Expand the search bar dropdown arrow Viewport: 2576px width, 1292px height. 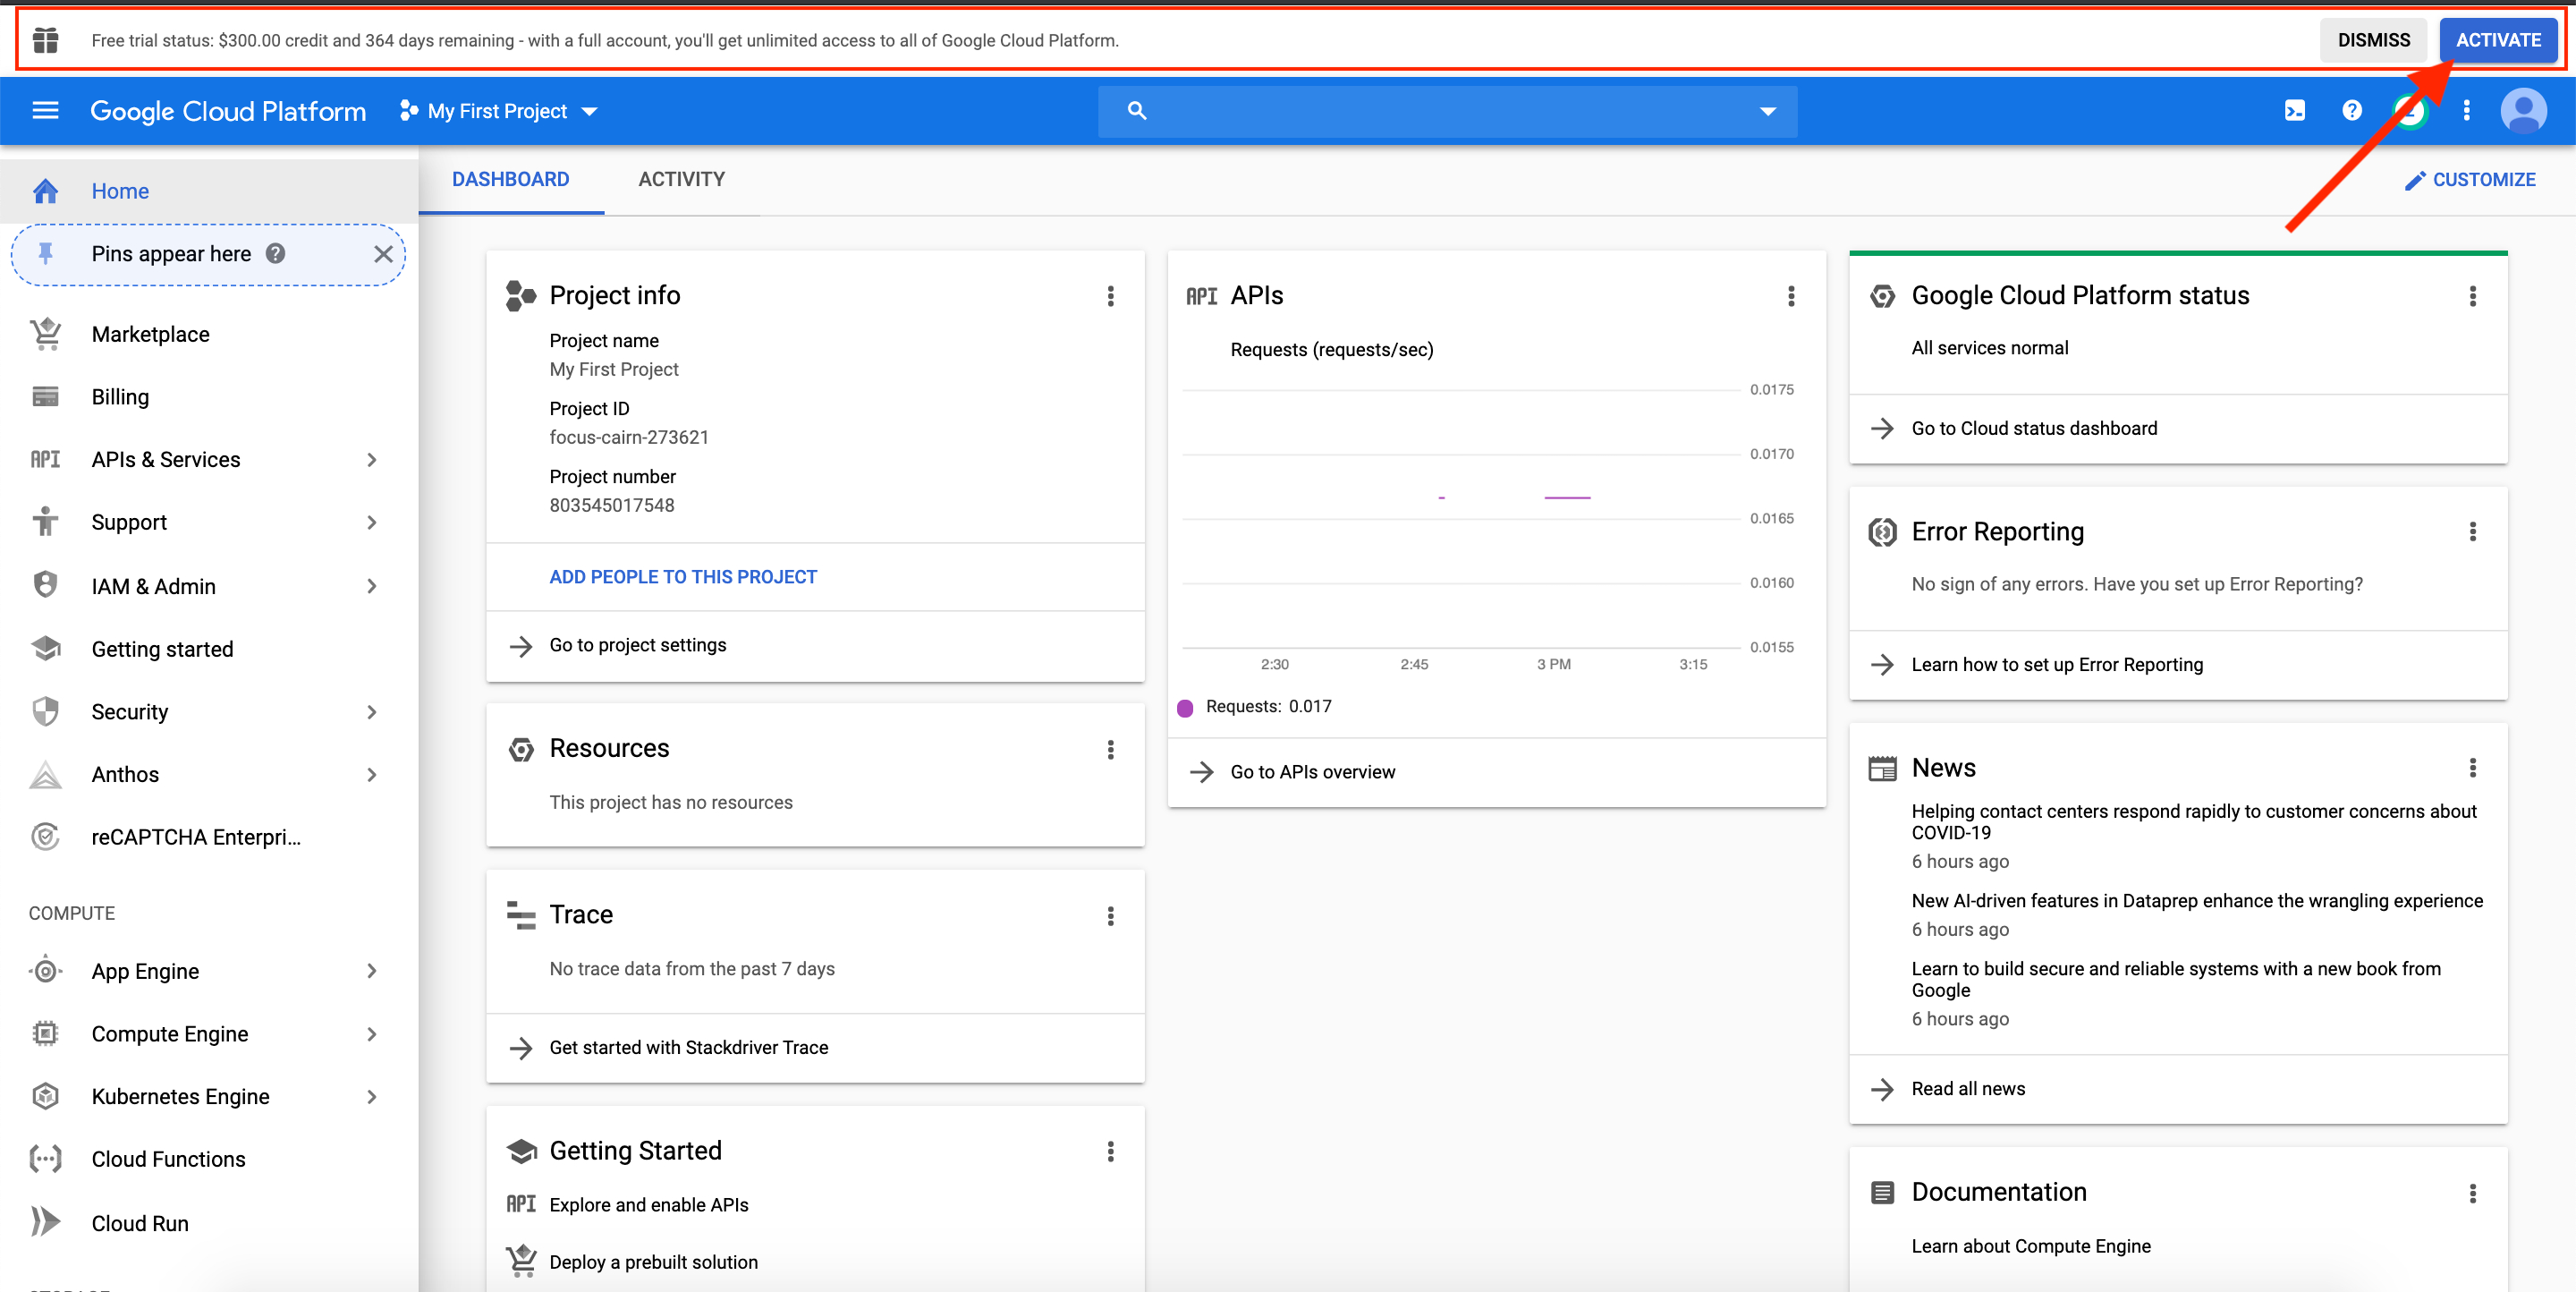coord(1767,111)
